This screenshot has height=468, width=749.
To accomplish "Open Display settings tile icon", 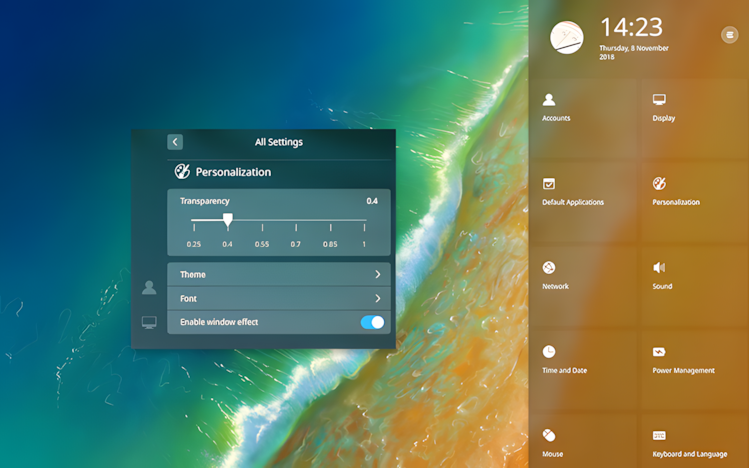I will click(x=659, y=99).
